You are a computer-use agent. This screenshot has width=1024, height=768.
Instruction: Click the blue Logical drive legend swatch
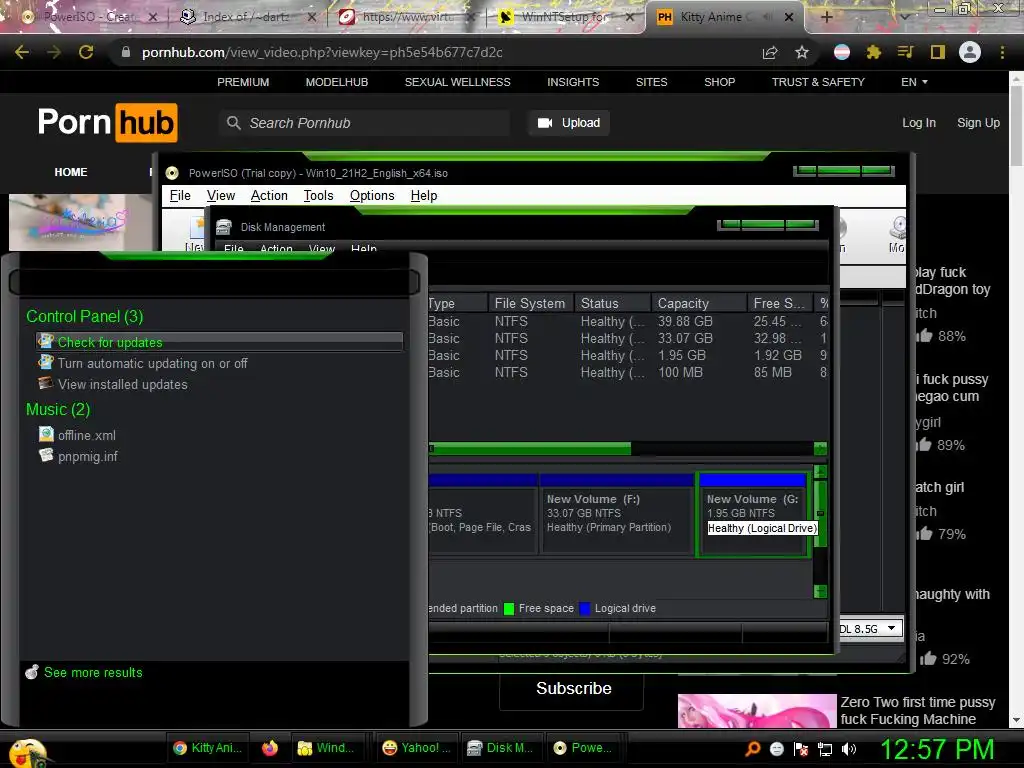tap(585, 609)
